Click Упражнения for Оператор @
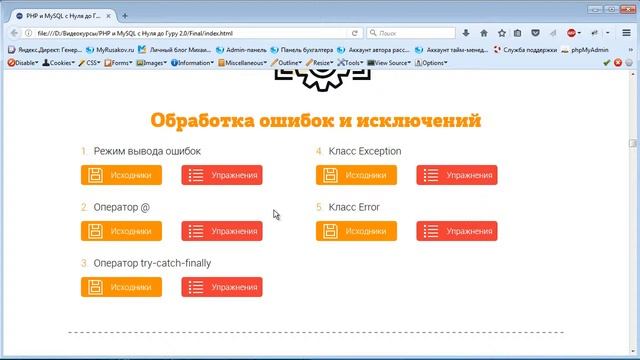 222,231
